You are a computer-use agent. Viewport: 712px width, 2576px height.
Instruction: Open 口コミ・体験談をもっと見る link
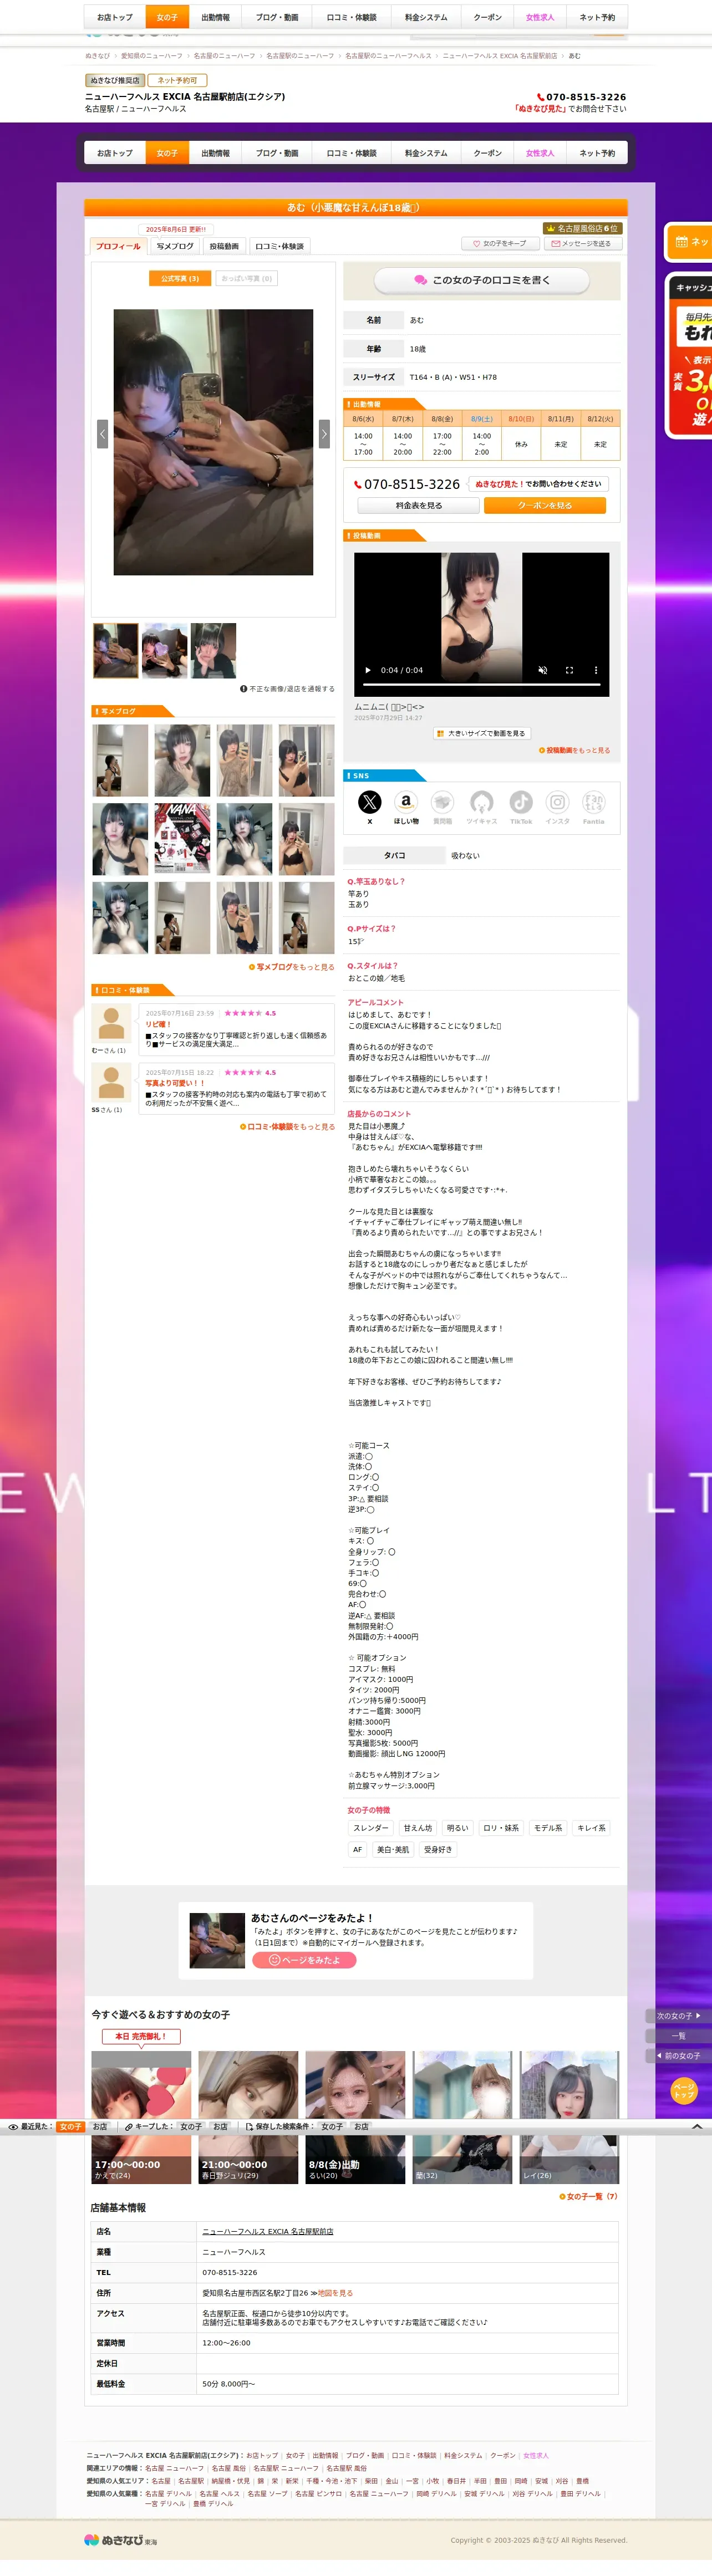click(x=288, y=1126)
